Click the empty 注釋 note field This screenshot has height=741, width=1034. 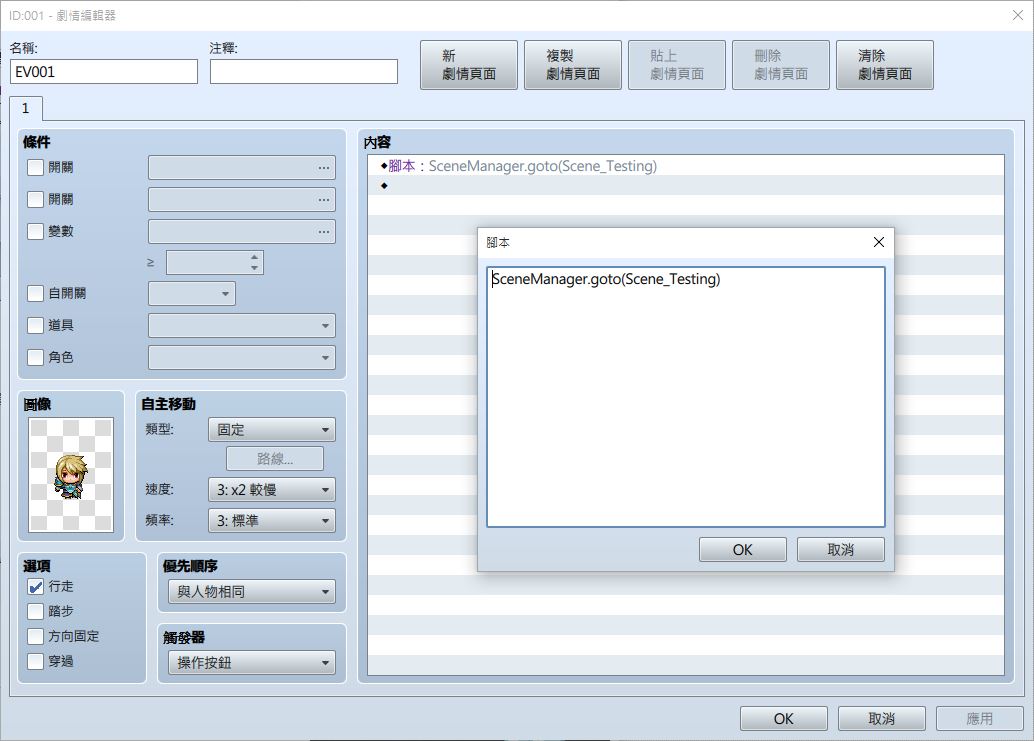pyautogui.click(x=304, y=72)
